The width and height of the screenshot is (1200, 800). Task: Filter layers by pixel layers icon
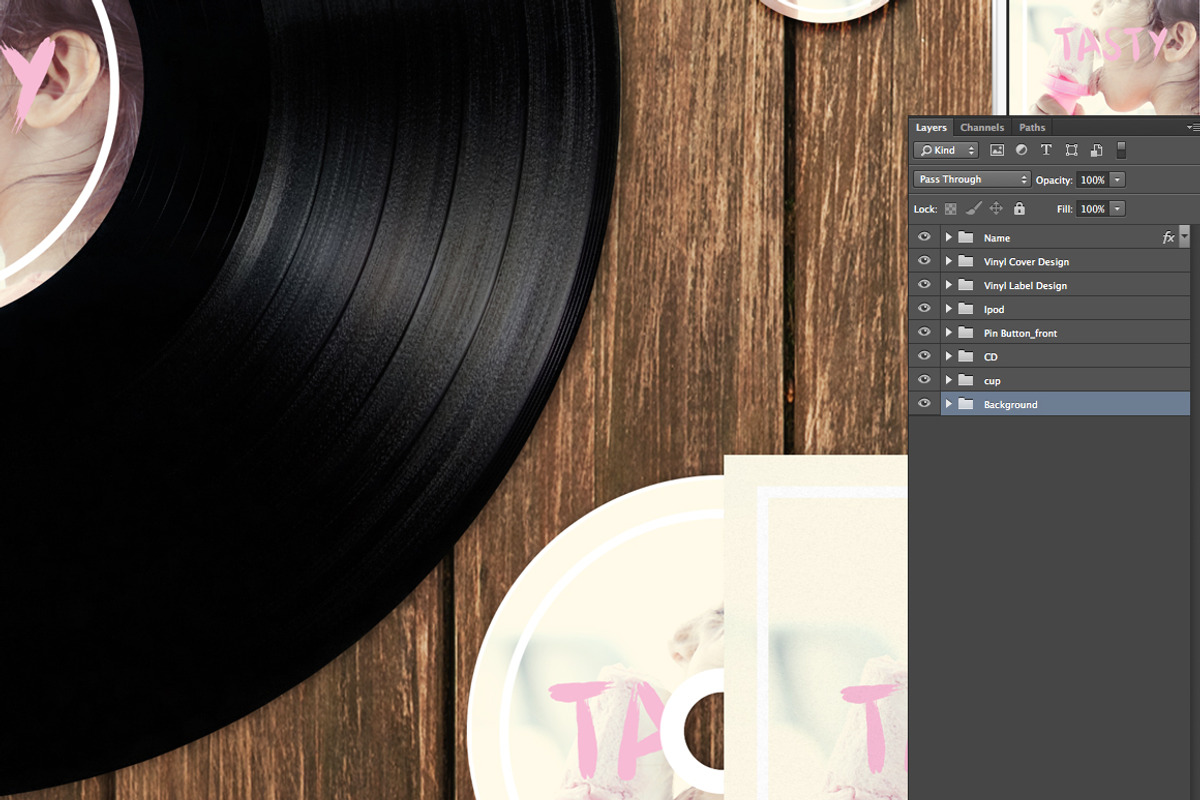point(997,150)
